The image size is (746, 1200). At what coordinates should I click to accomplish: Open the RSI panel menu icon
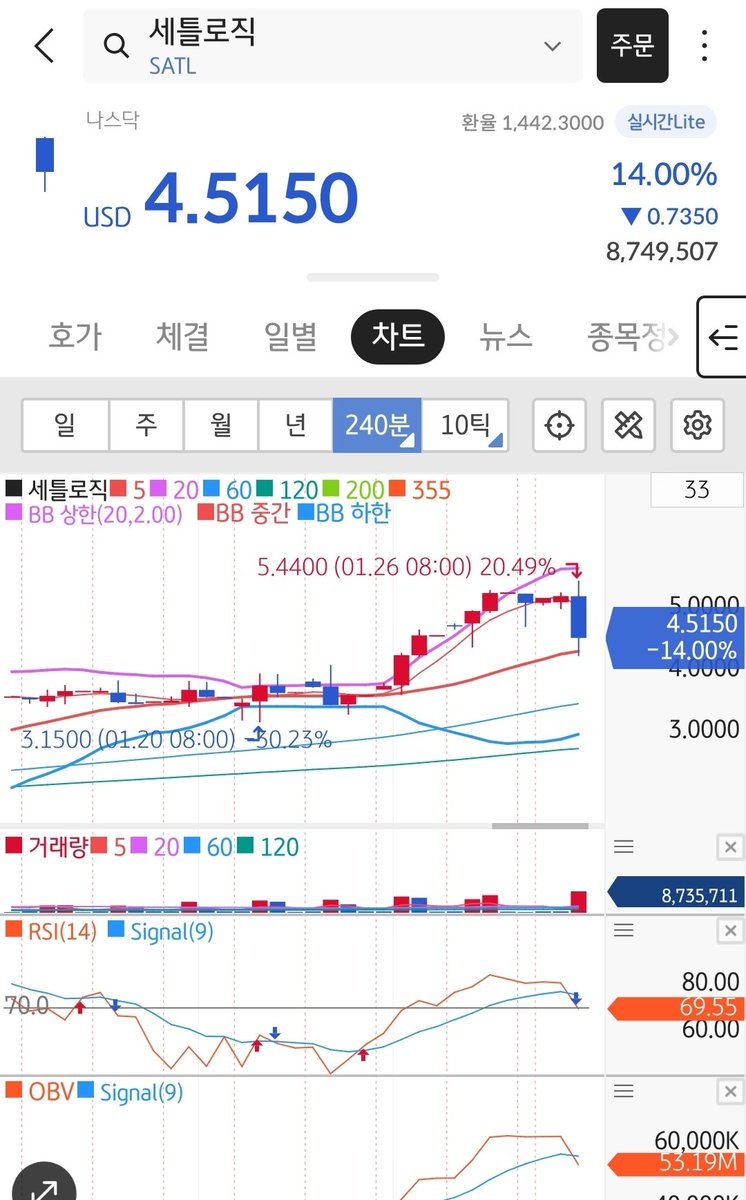coord(624,931)
